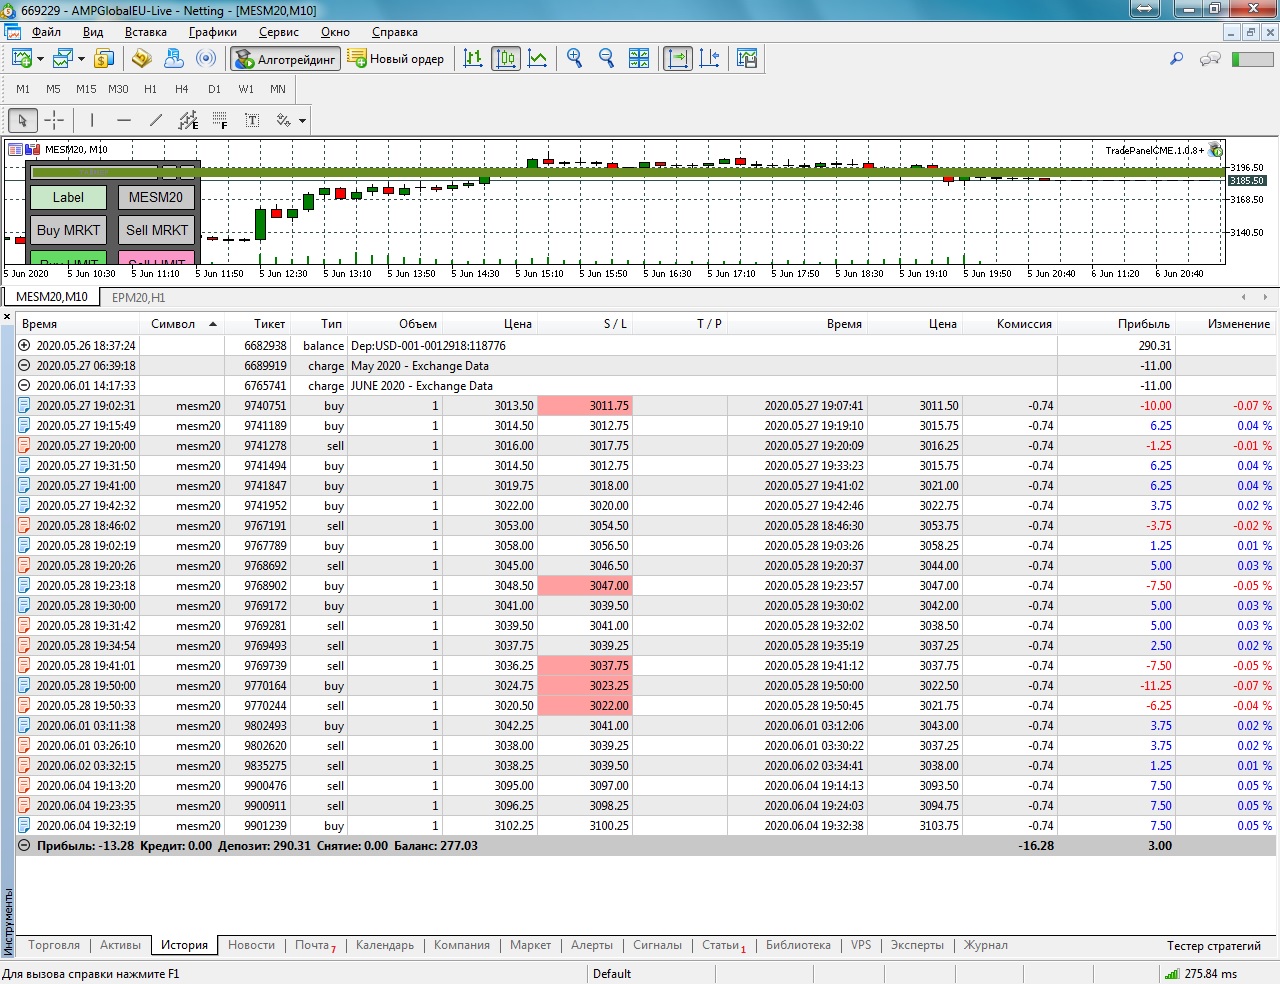Toggle chart auto-scroll to latest bar
The height and width of the screenshot is (984, 1280).
(677, 59)
